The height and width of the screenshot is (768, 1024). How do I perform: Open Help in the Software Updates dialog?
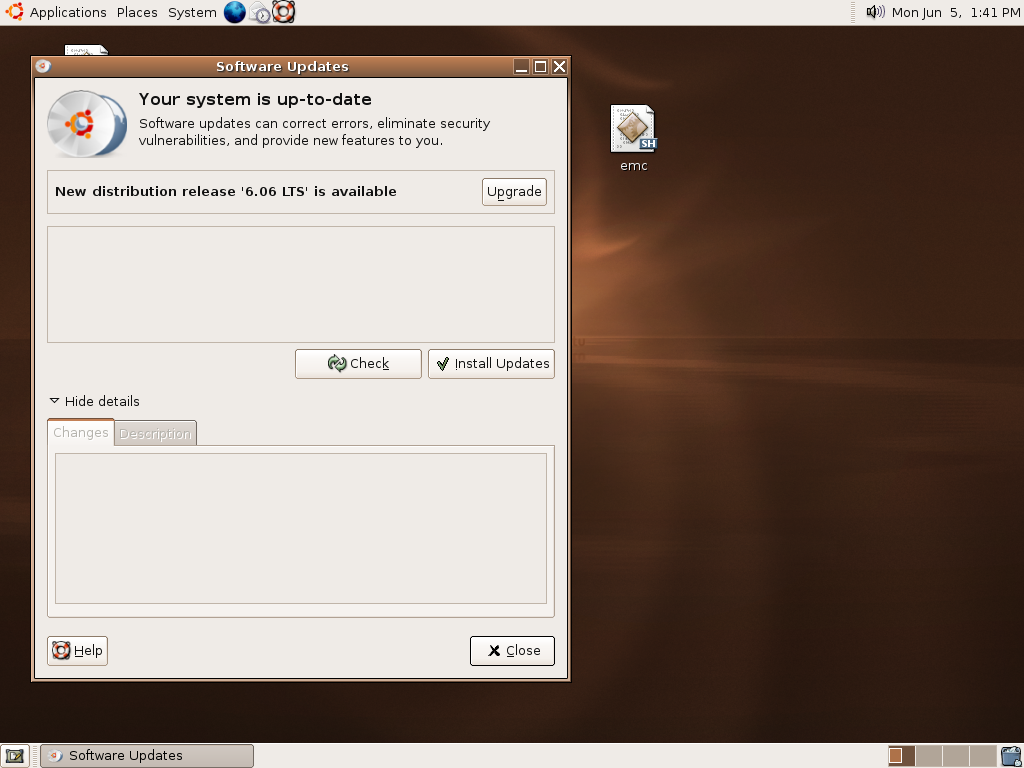click(77, 650)
